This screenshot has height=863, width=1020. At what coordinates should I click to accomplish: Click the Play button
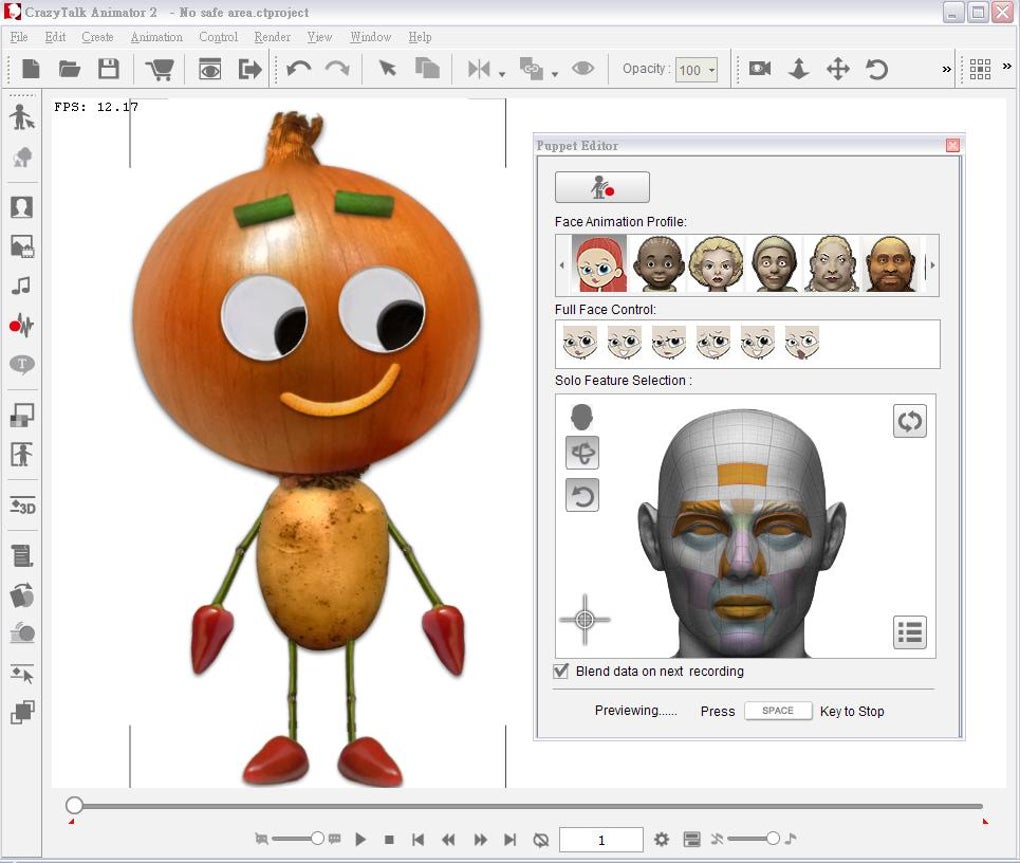point(361,840)
